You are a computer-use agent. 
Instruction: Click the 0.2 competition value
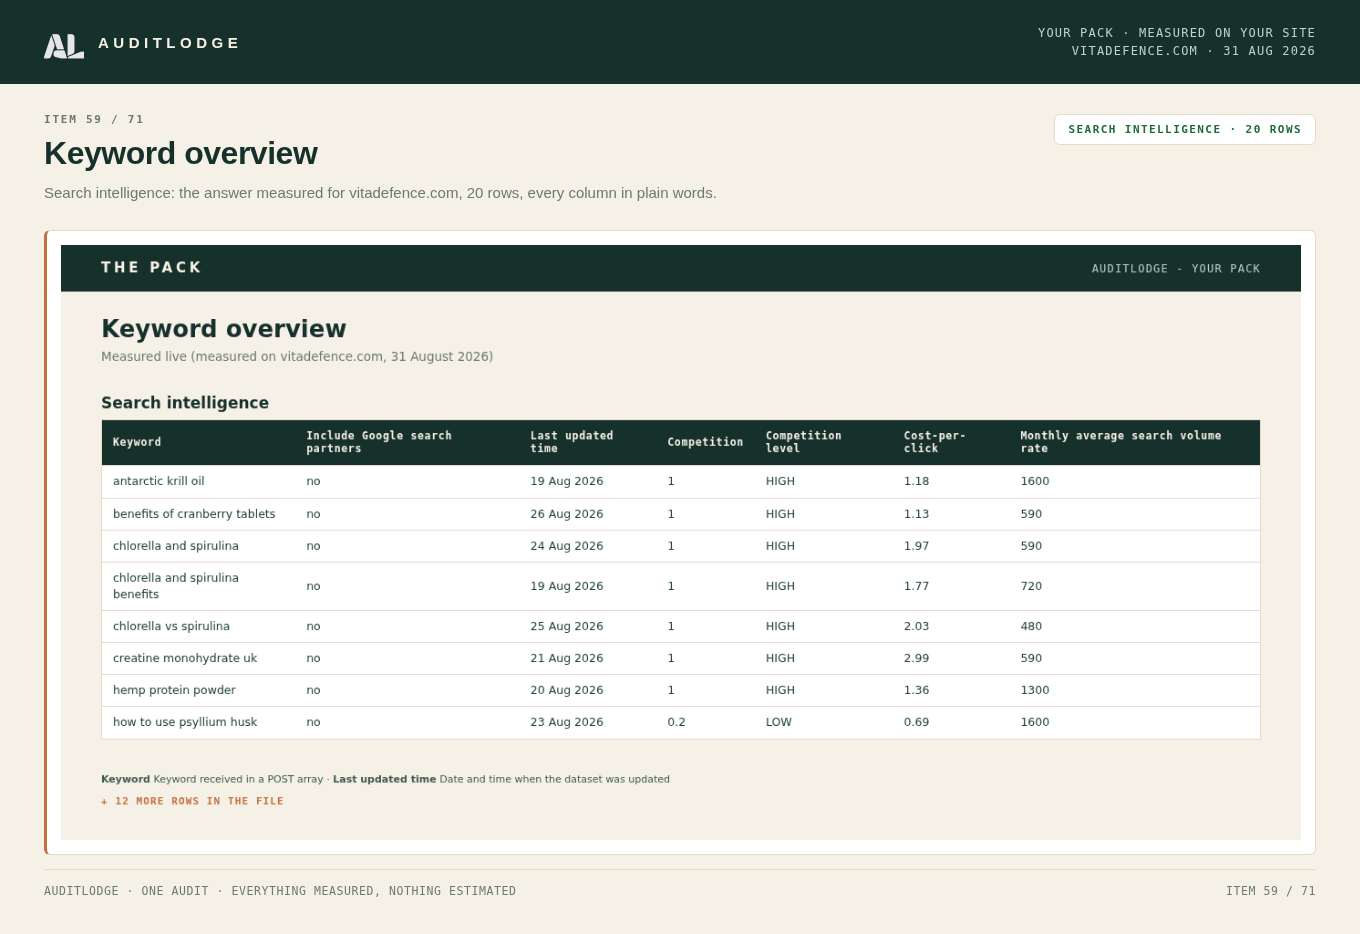(x=677, y=722)
